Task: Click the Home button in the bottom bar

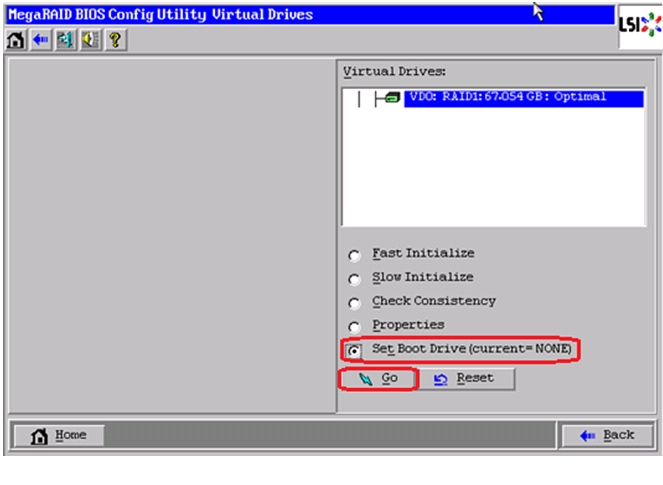Action: coord(59,435)
